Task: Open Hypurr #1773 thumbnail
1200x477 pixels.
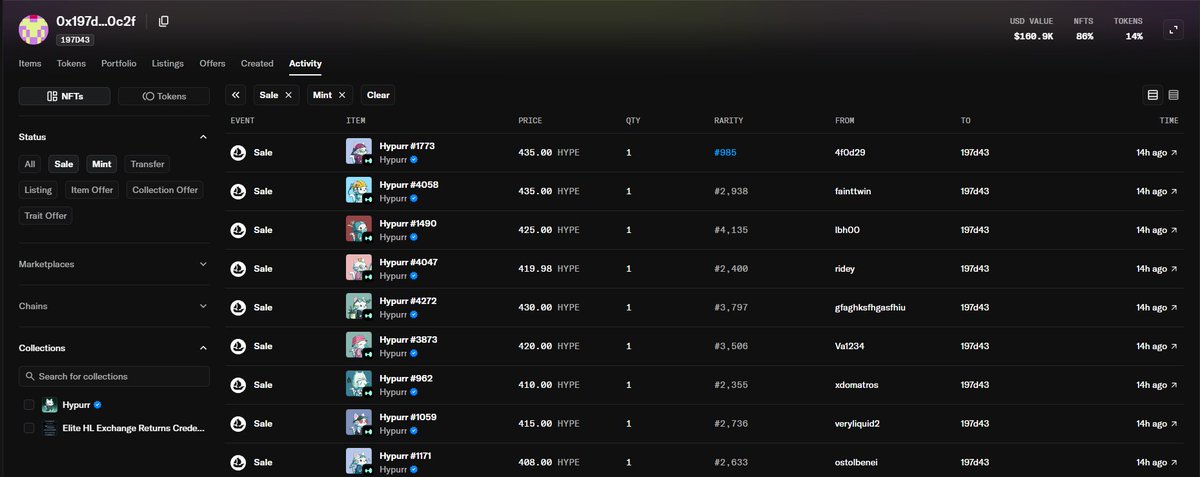Action: pyautogui.click(x=359, y=152)
